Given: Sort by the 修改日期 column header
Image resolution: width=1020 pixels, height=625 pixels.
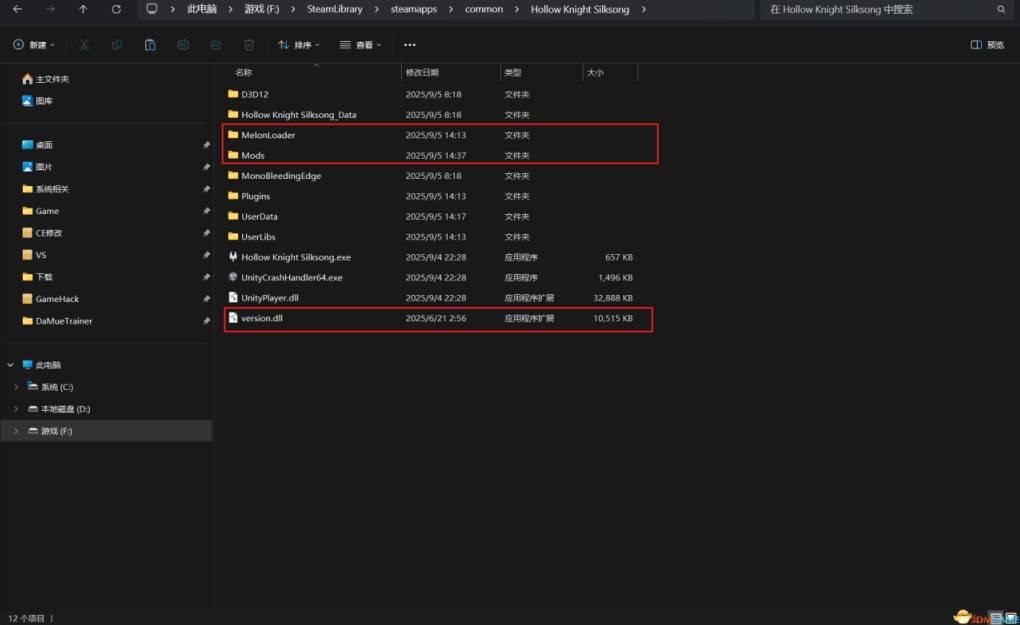Looking at the screenshot, I should (422, 73).
